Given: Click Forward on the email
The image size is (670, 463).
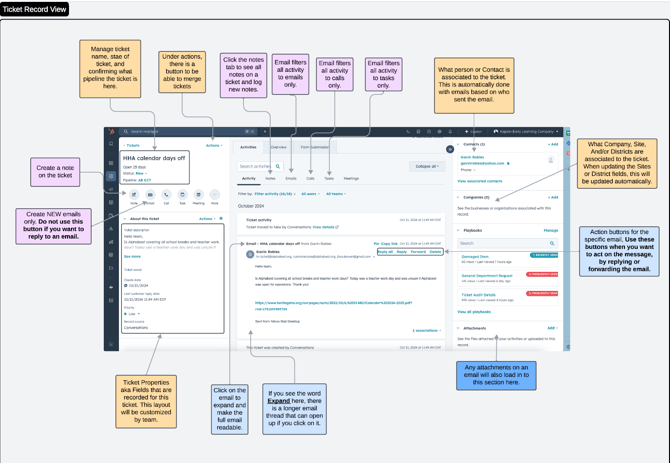Looking at the screenshot, I should point(417,252).
